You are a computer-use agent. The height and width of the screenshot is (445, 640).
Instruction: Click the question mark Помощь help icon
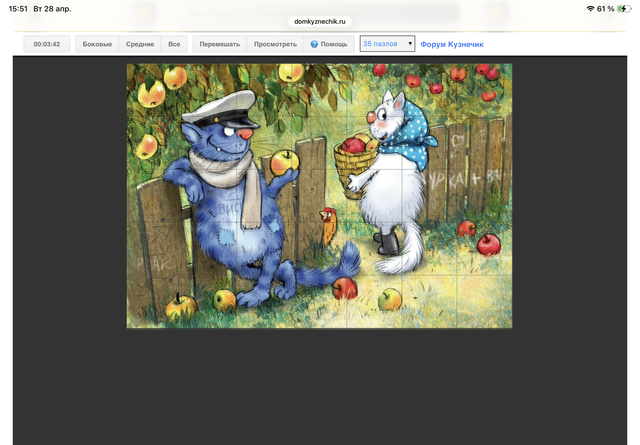(x=314, y=45)
